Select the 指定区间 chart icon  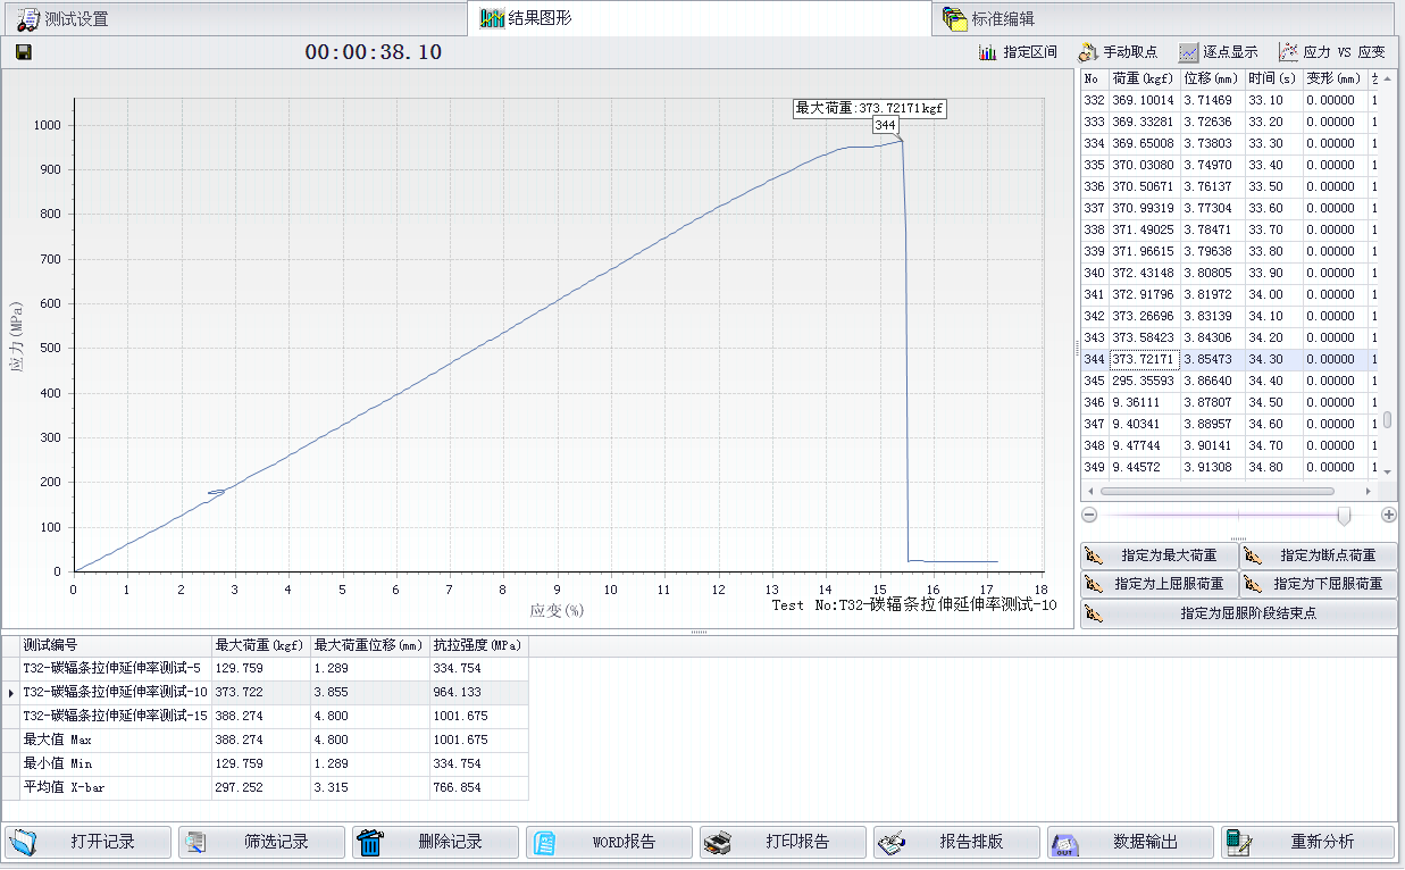pyautogui.click(x=1017, y=52)
